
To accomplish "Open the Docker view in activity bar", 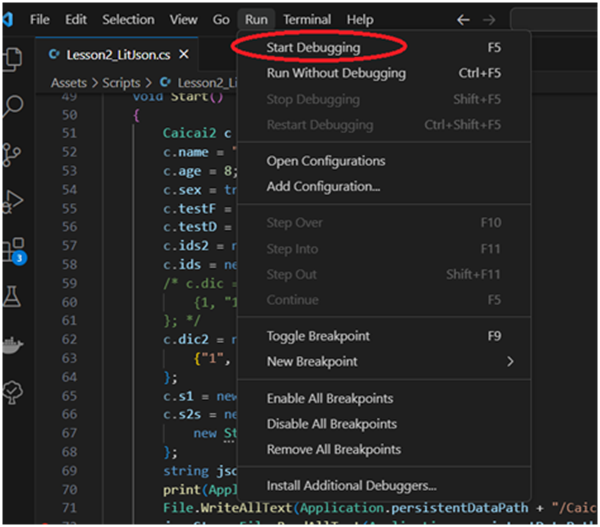I will click(x=13, y=345).
